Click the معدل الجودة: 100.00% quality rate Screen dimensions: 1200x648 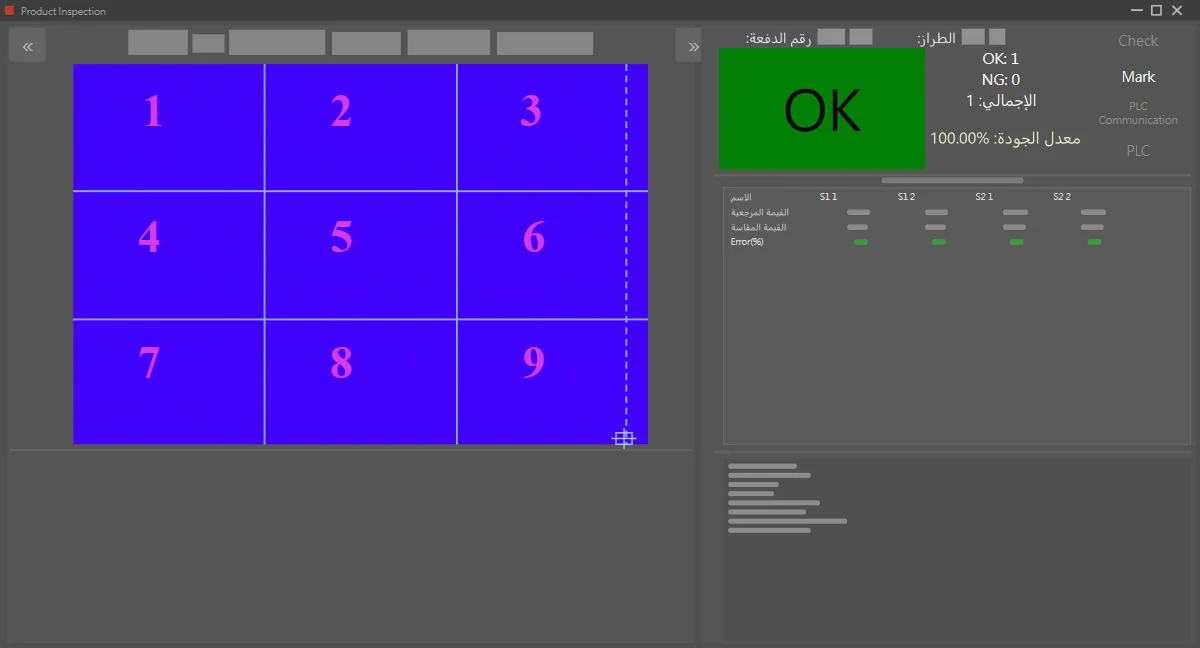coord(1005,138)
